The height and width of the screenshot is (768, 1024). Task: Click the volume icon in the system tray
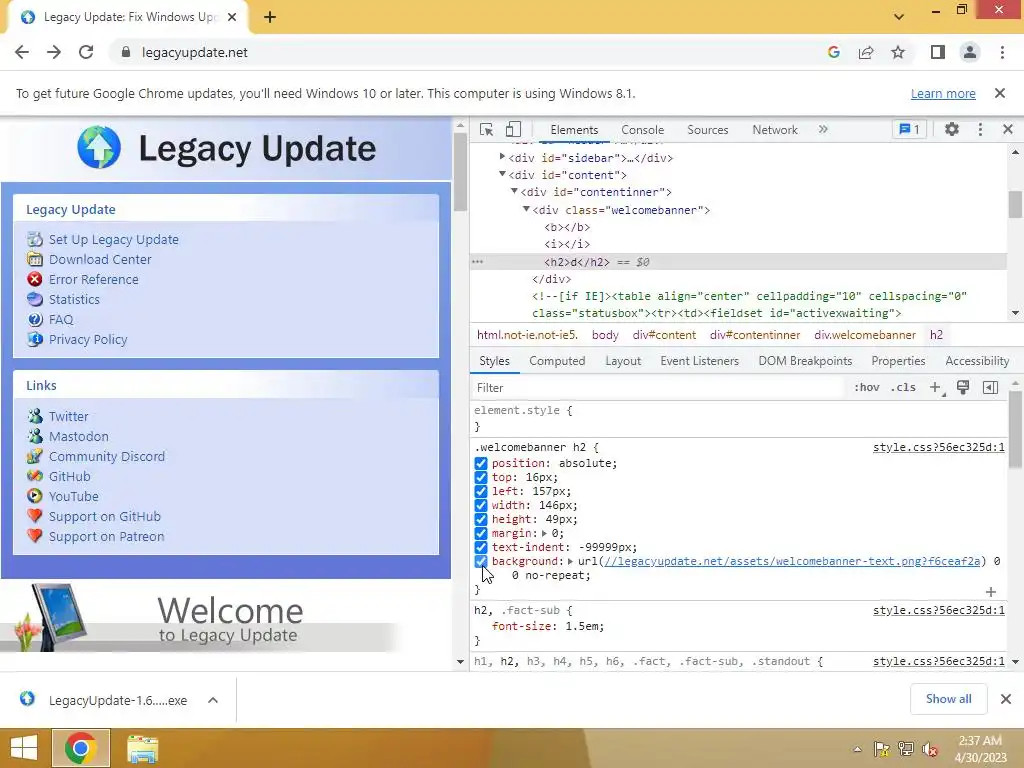coord(929,750)
